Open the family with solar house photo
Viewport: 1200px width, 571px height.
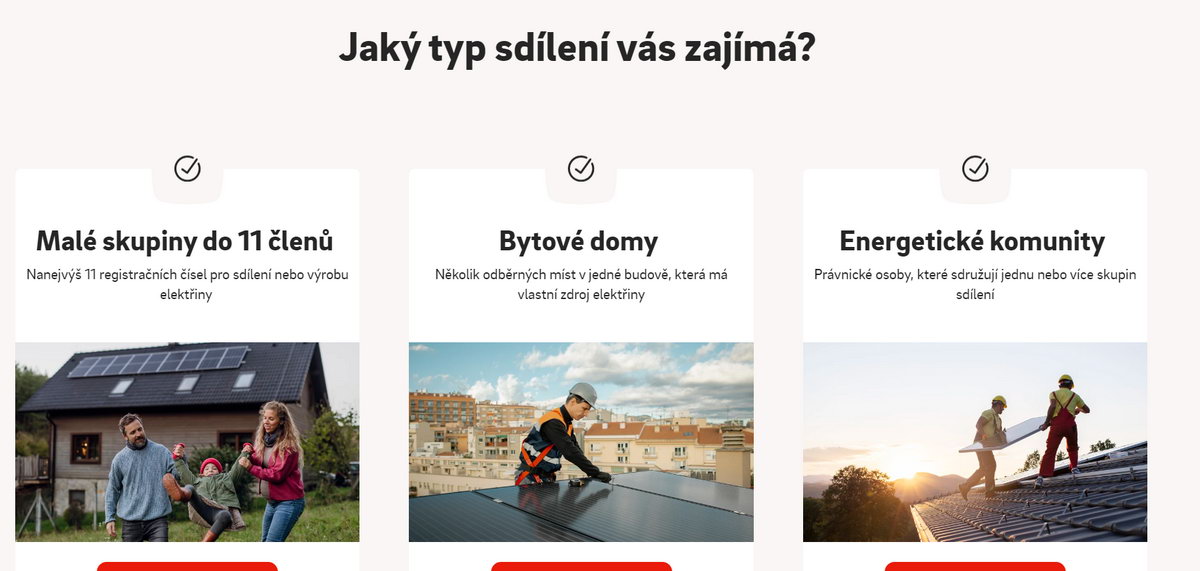(187, 442)
